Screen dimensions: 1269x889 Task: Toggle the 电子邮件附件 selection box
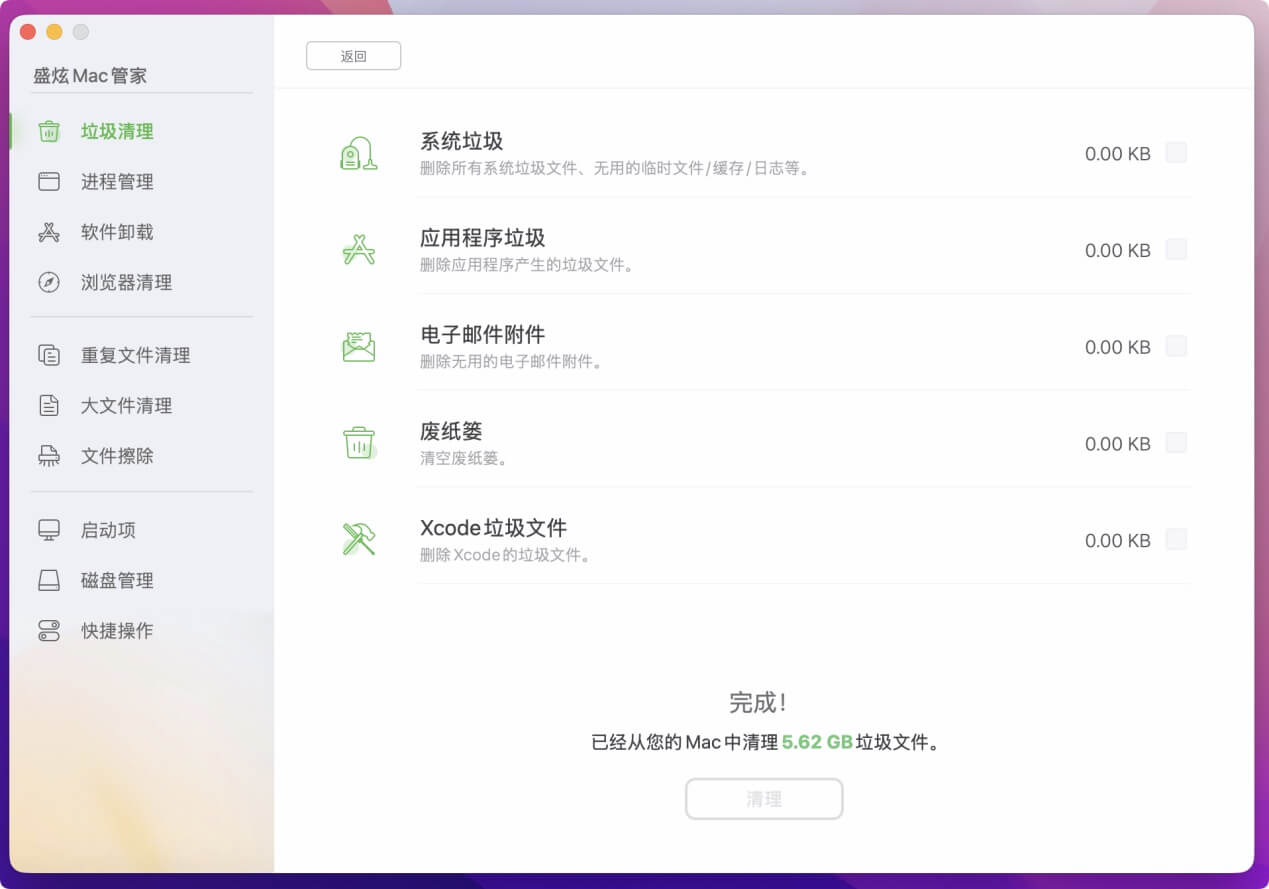click(1176, 346)
